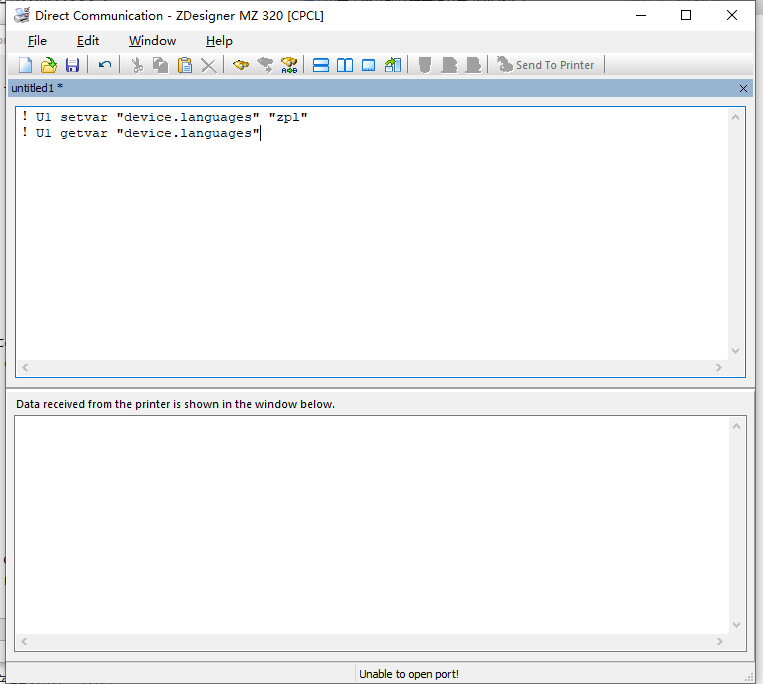Tile windows vertically with toolbar icon
This screenshot has width=763, height=684.
[x=345, y=65]
